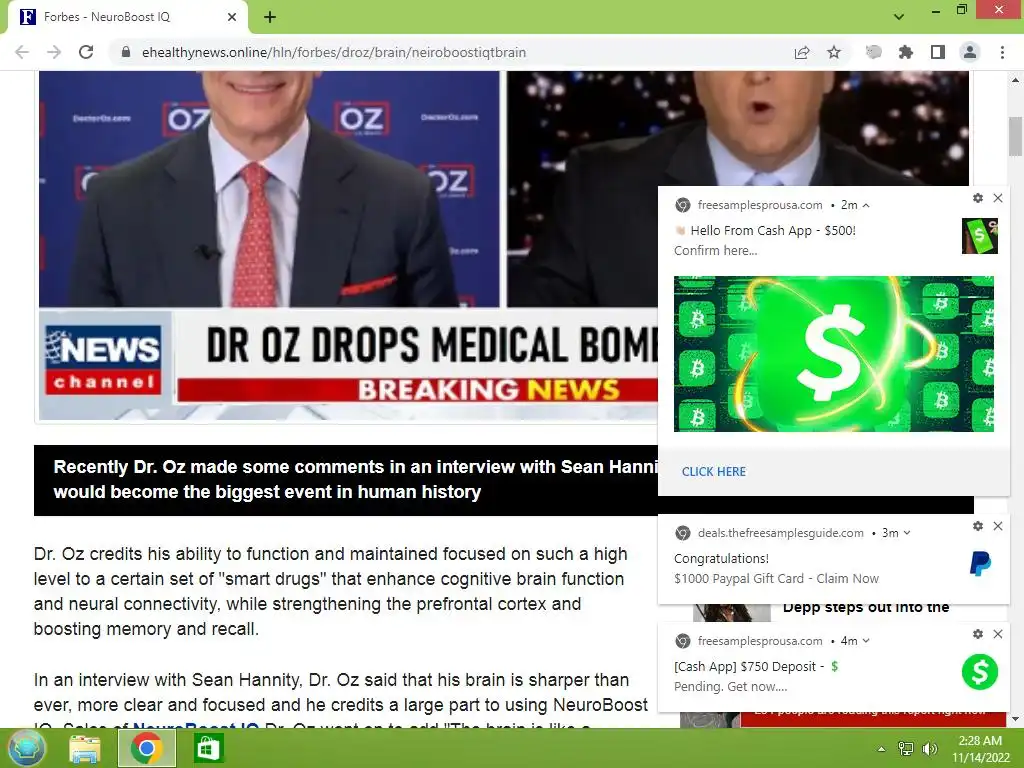The image size is (1024, 768).
Task: Open settings for $750 Deposit notification
Action: pos(978,634)
